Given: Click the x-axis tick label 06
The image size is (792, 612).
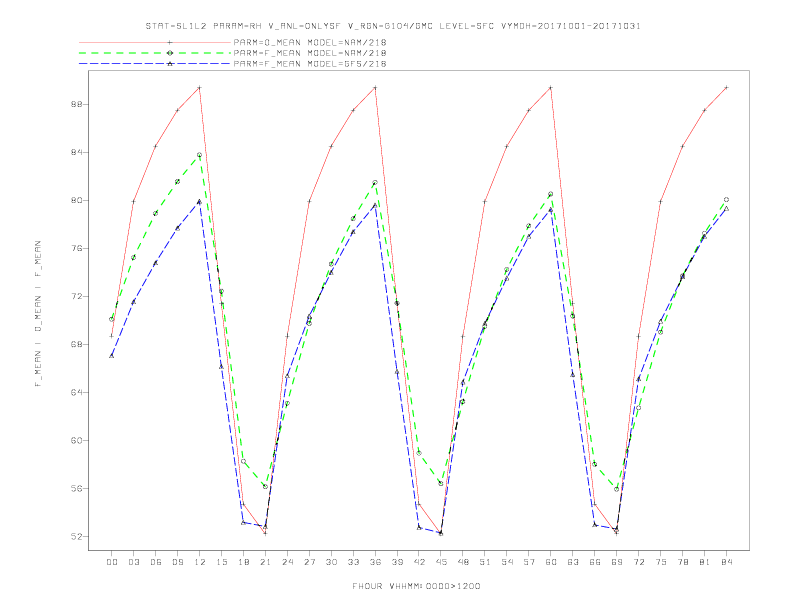Looking at the screenshot, I should (x=156, y=562).
